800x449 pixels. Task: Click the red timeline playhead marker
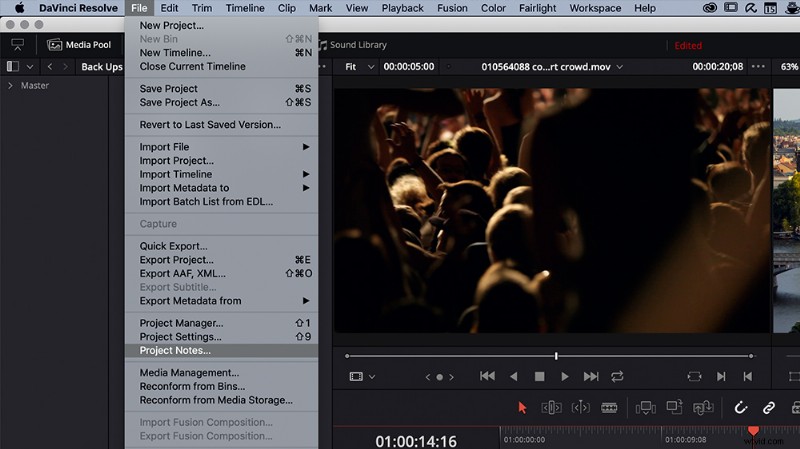(x=753, y=431)
